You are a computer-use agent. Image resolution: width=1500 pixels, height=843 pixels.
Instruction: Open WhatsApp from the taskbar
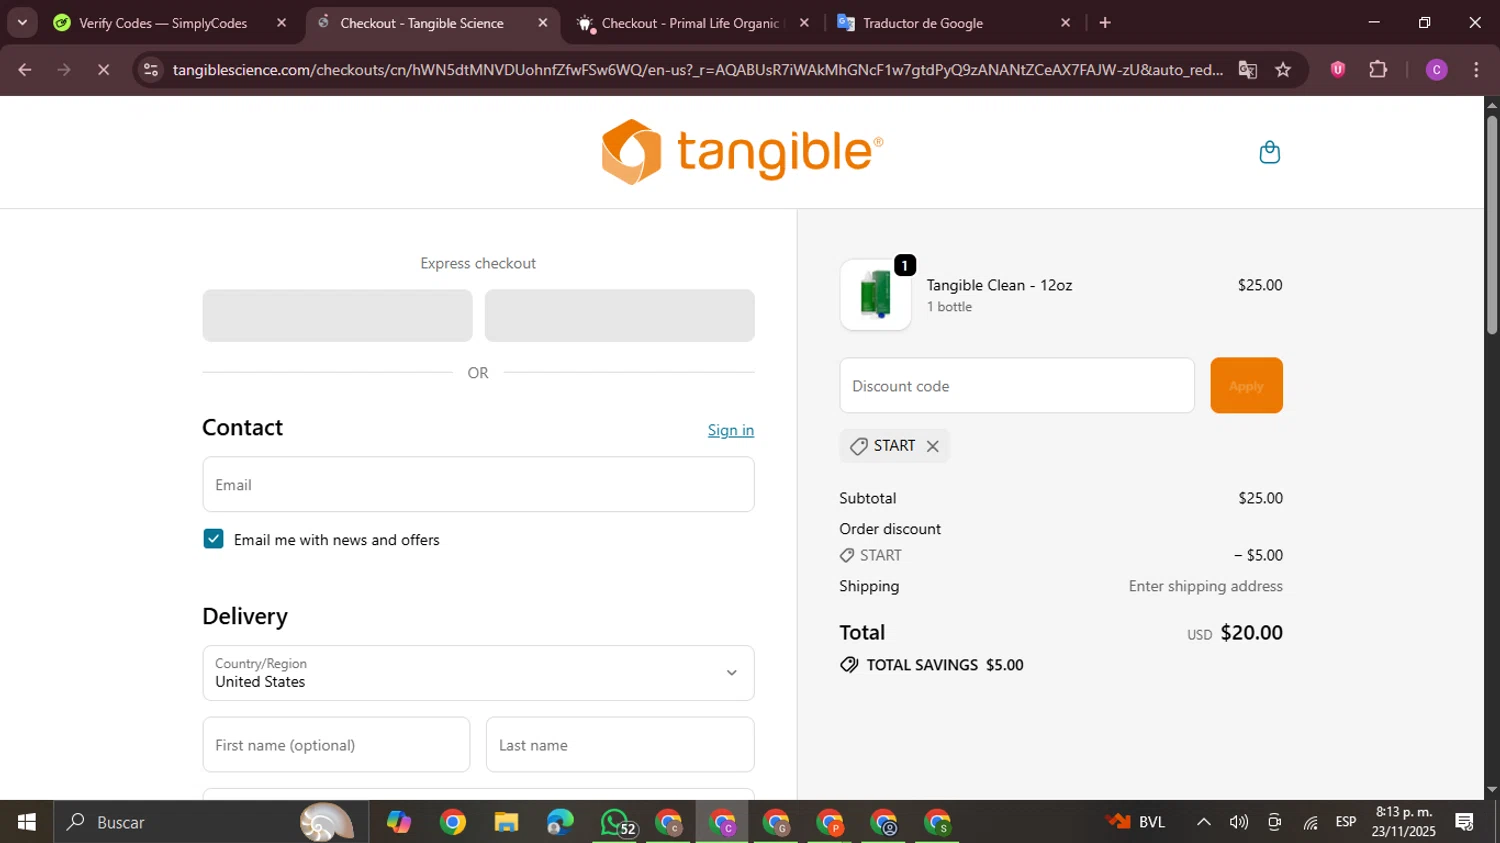tap(615, 822)
